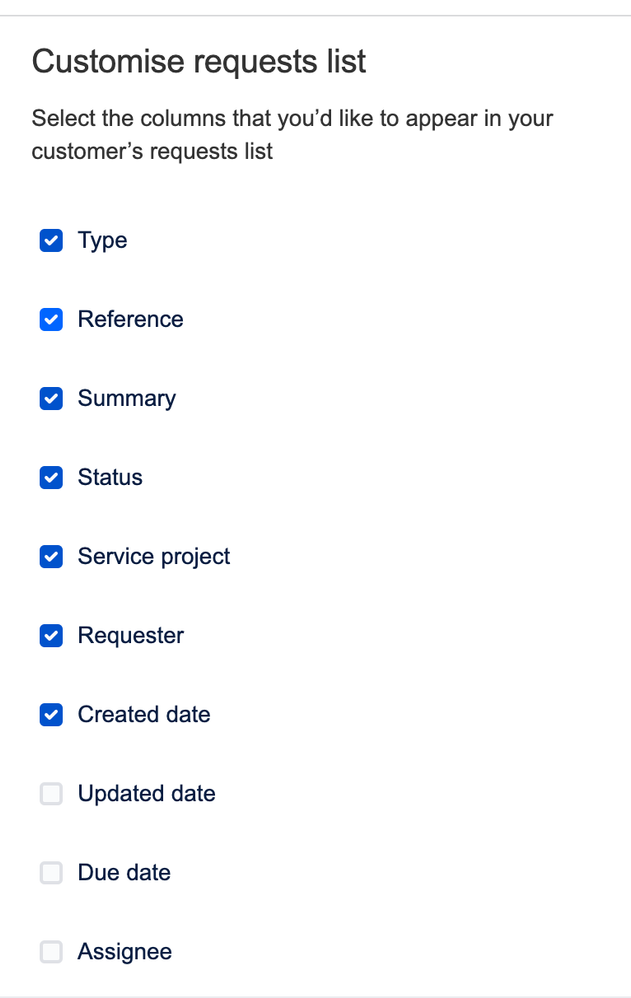Disable the Reference column

(x=50, y=319)
